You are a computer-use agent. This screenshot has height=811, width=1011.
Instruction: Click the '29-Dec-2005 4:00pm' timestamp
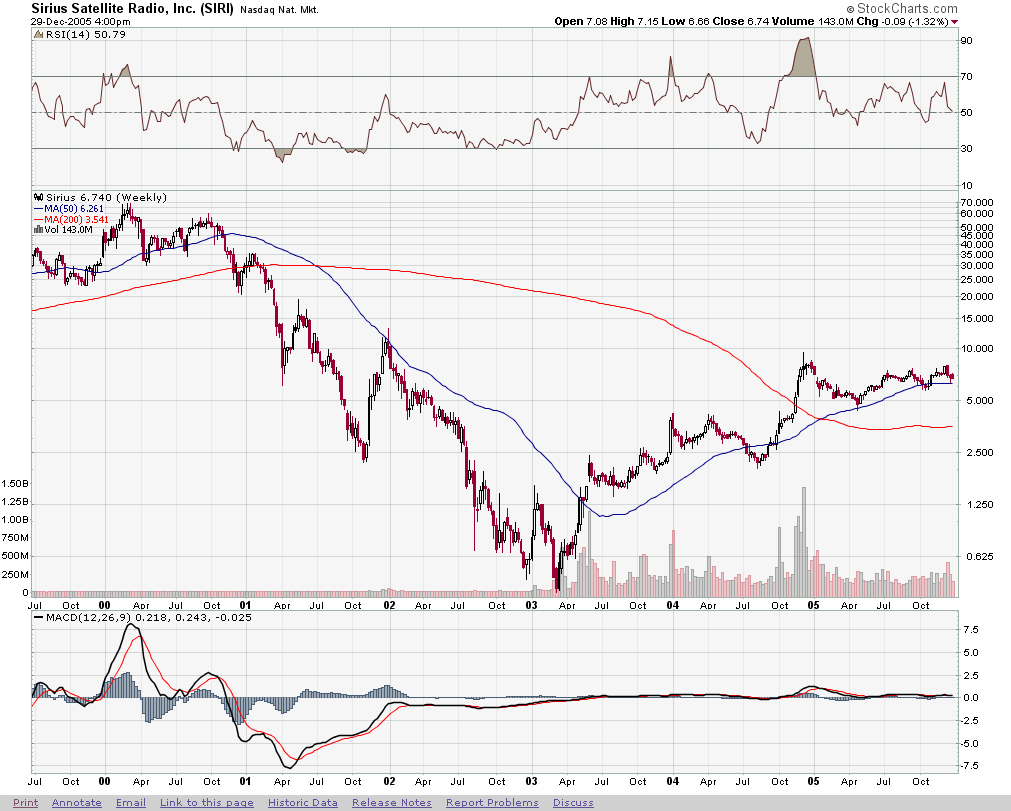pyautogui.click(x=81, y=21)
